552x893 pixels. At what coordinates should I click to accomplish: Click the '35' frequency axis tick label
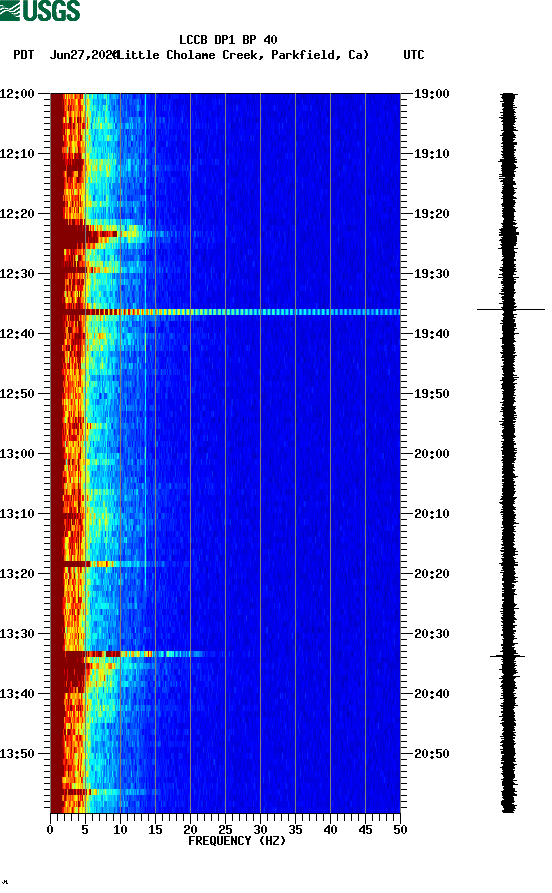tap(295, 830)
